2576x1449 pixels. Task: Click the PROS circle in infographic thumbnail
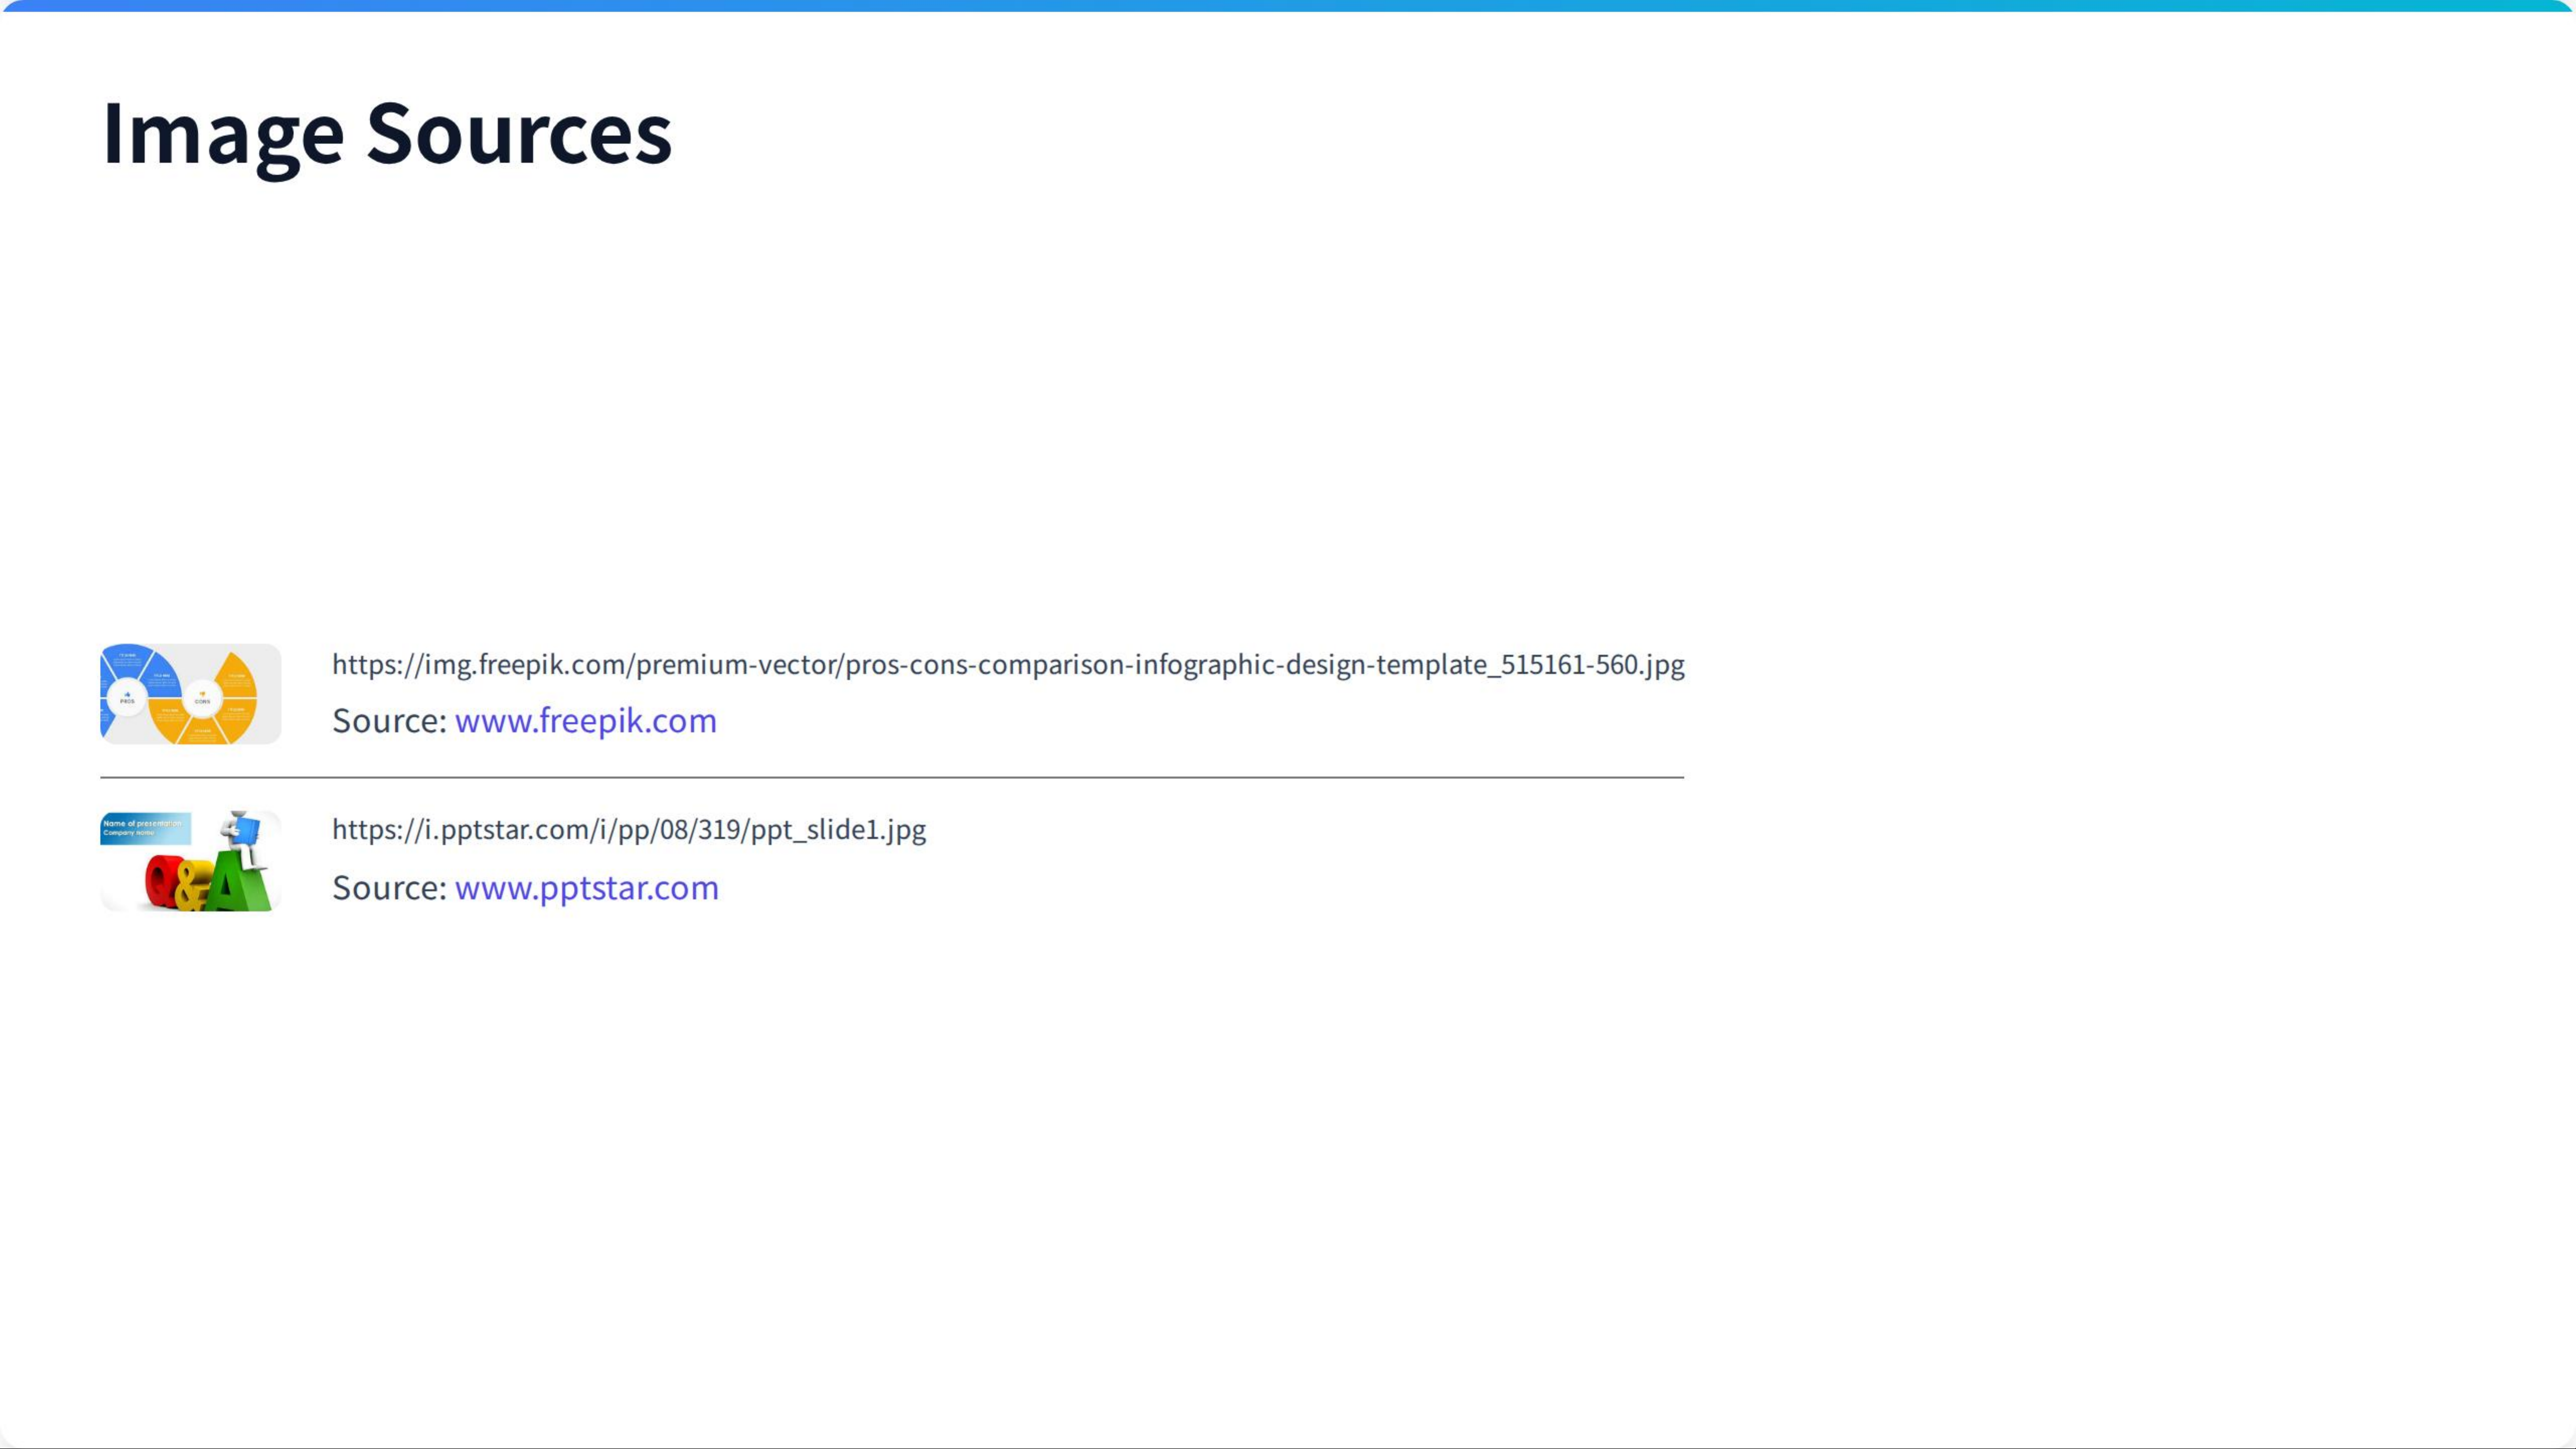click(x=127, y=697)
